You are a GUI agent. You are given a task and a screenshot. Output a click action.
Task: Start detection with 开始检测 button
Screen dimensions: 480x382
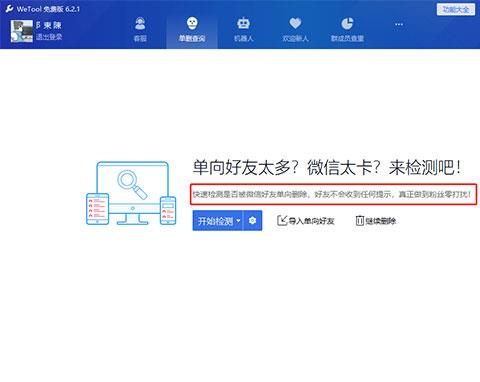point(216,221)
